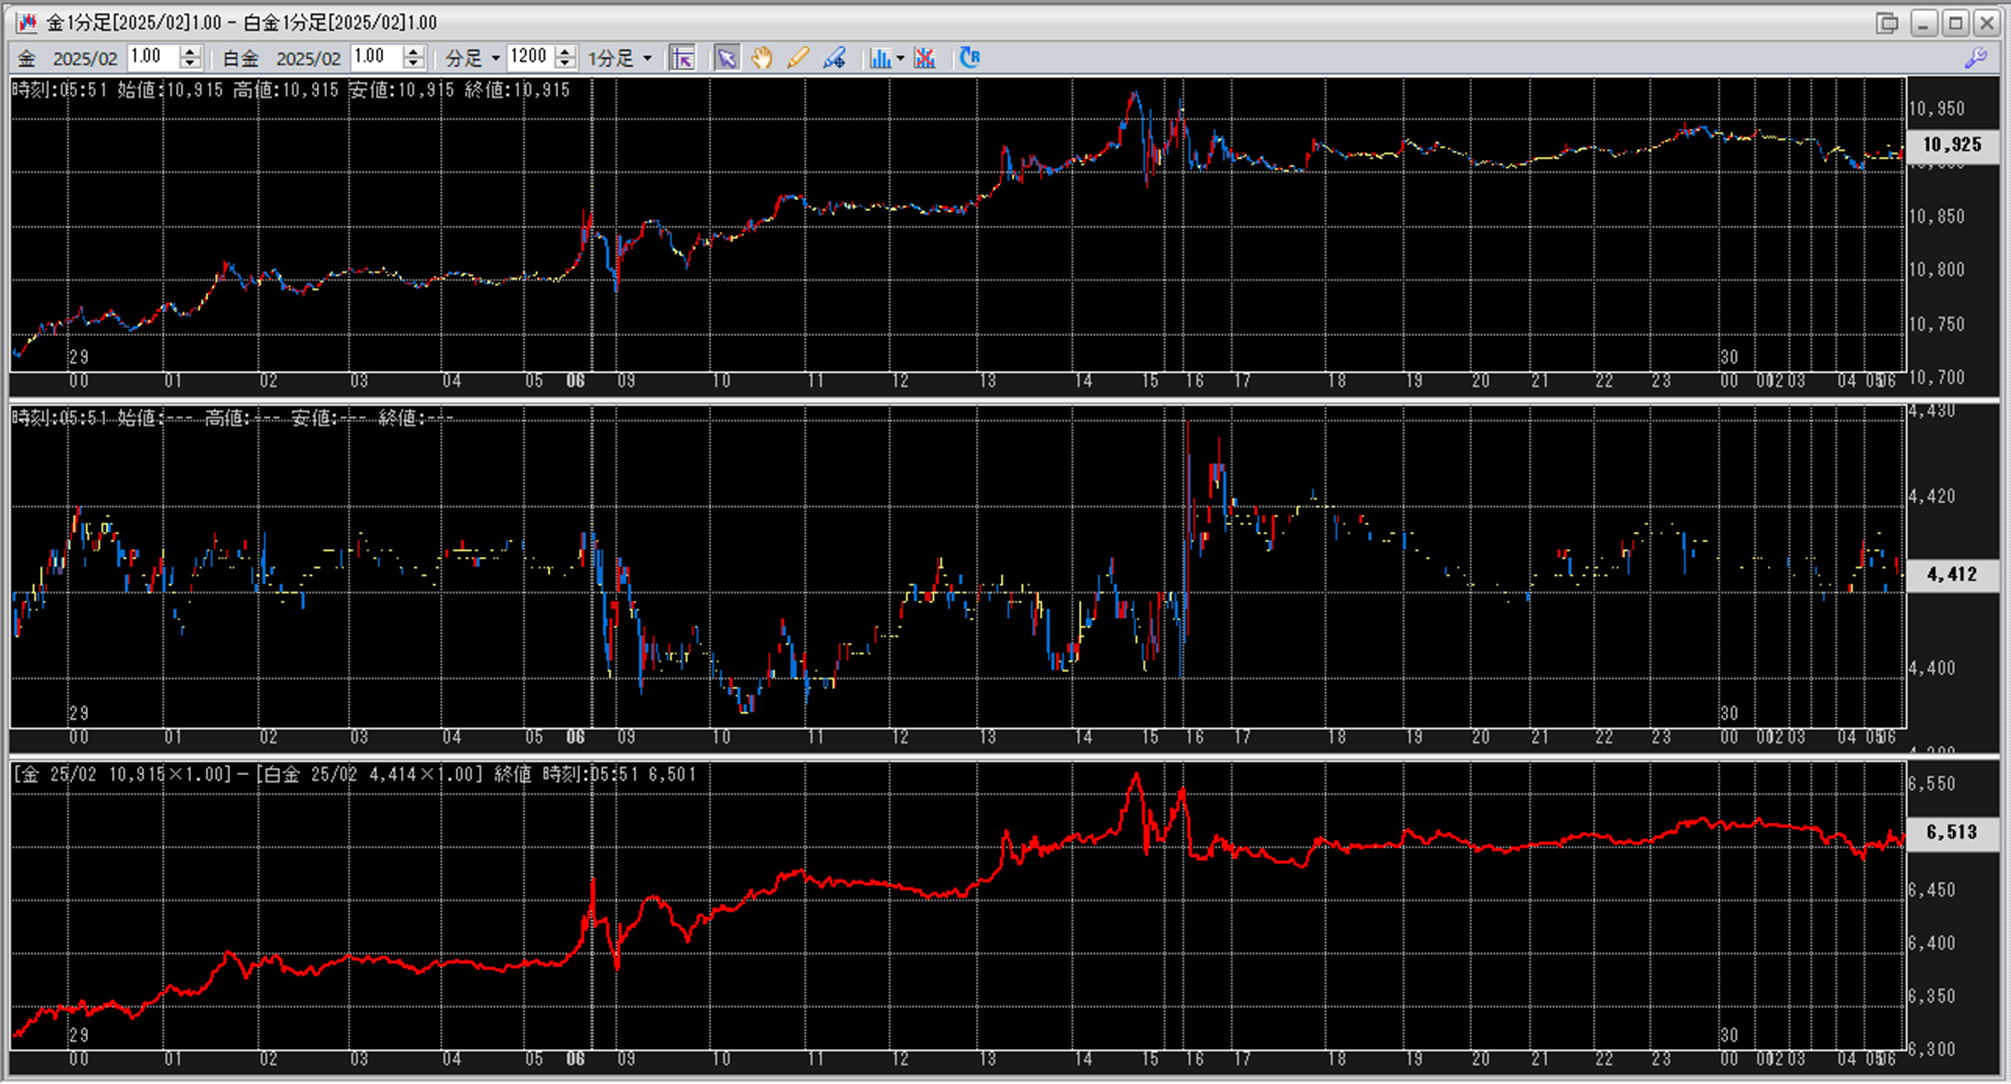Click the 1200 bar count field
This screenshot has height=1084, width=2011.
pos(529,57)
